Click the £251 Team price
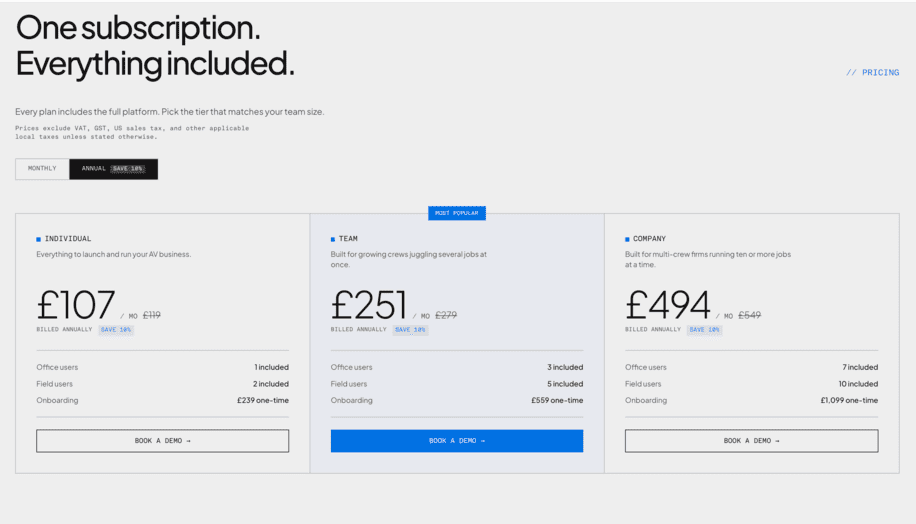The height and width of the screenshot is (524, 916). click(369, 304)
